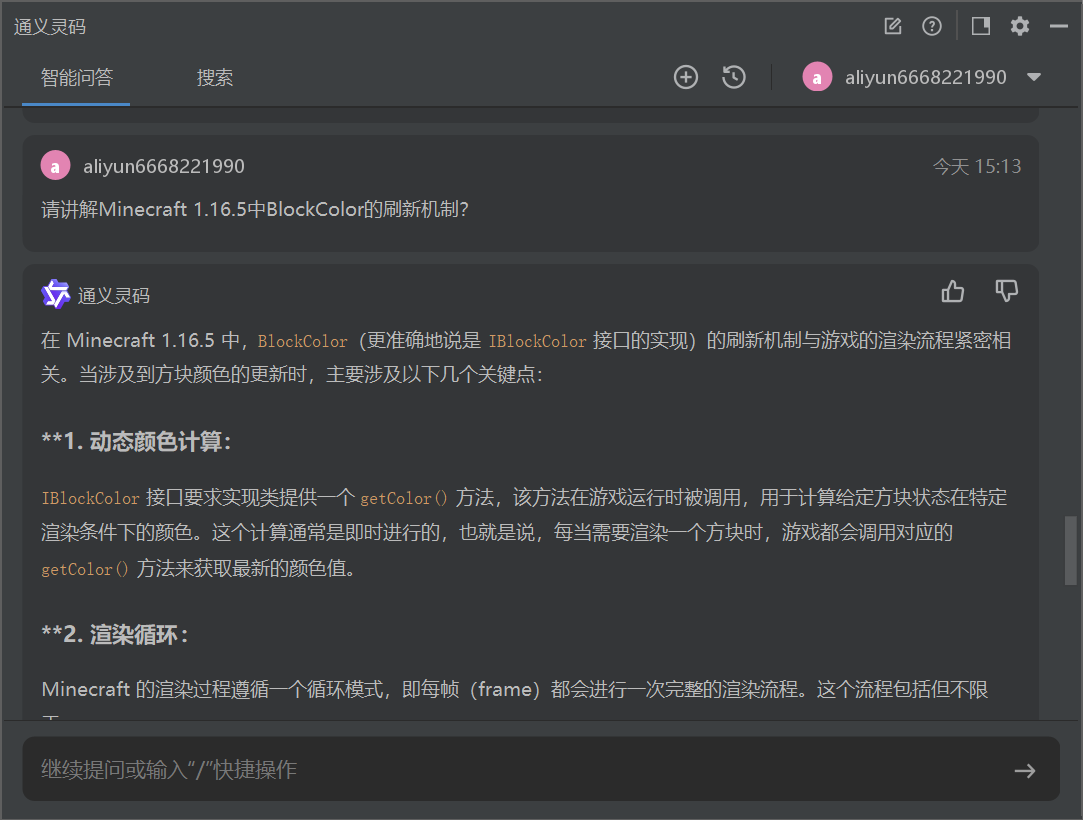Click the aliyun6668221990 avatar in the header
The width and height of the screenshot is (1083, 820).
[817, 77]
